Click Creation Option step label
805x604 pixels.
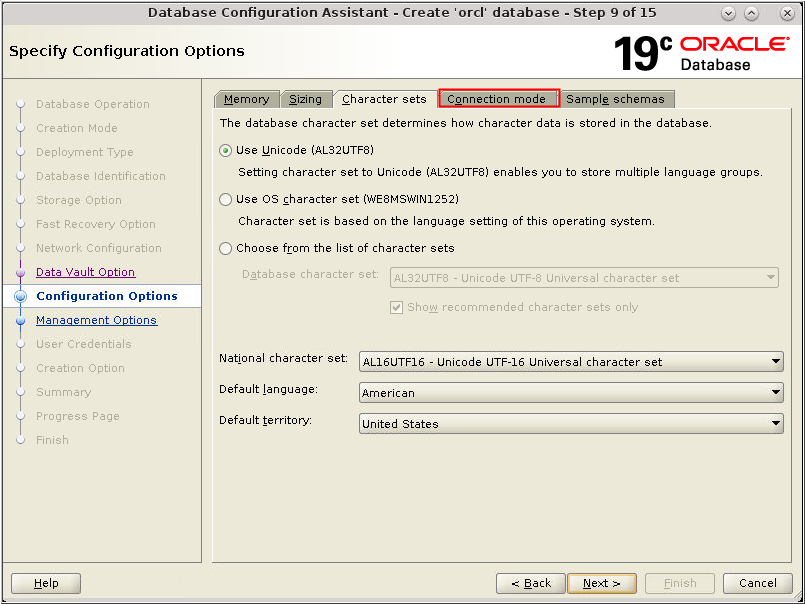point(81,368)
